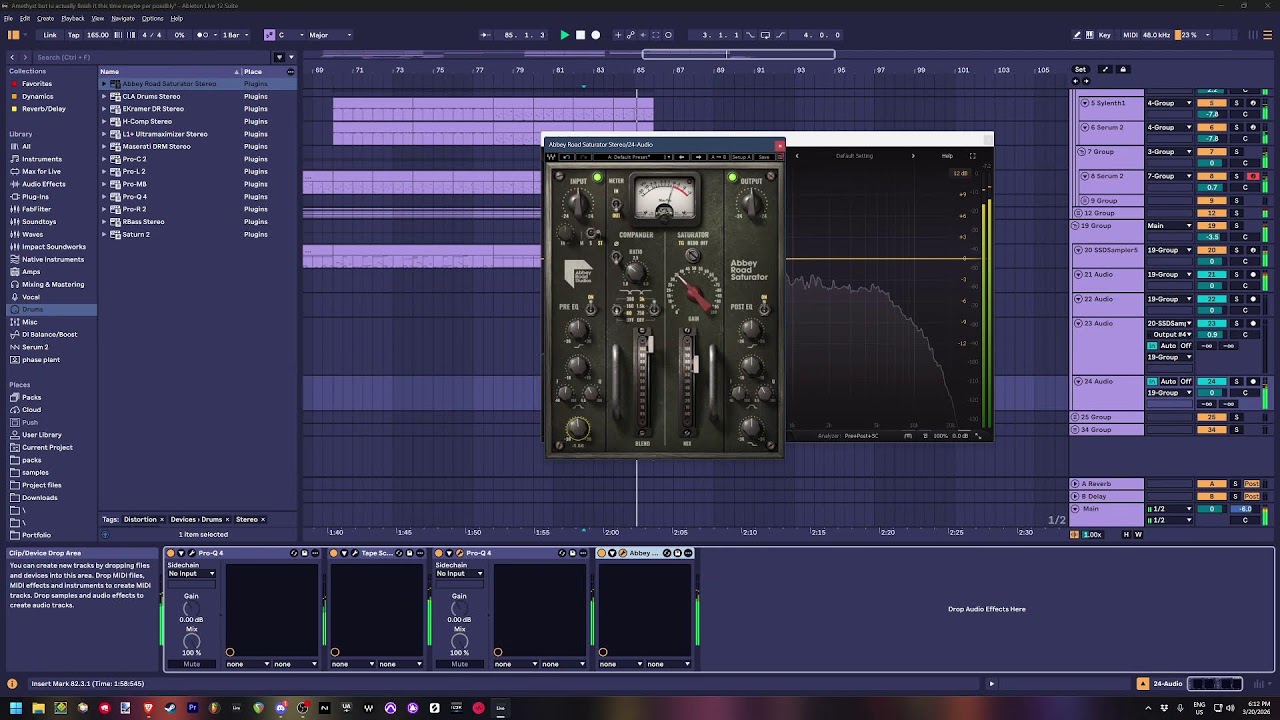Screen dimensions: 1280x720
Task: Toggle the arrangement Loop switch
Action: click(x=765, y=35)
